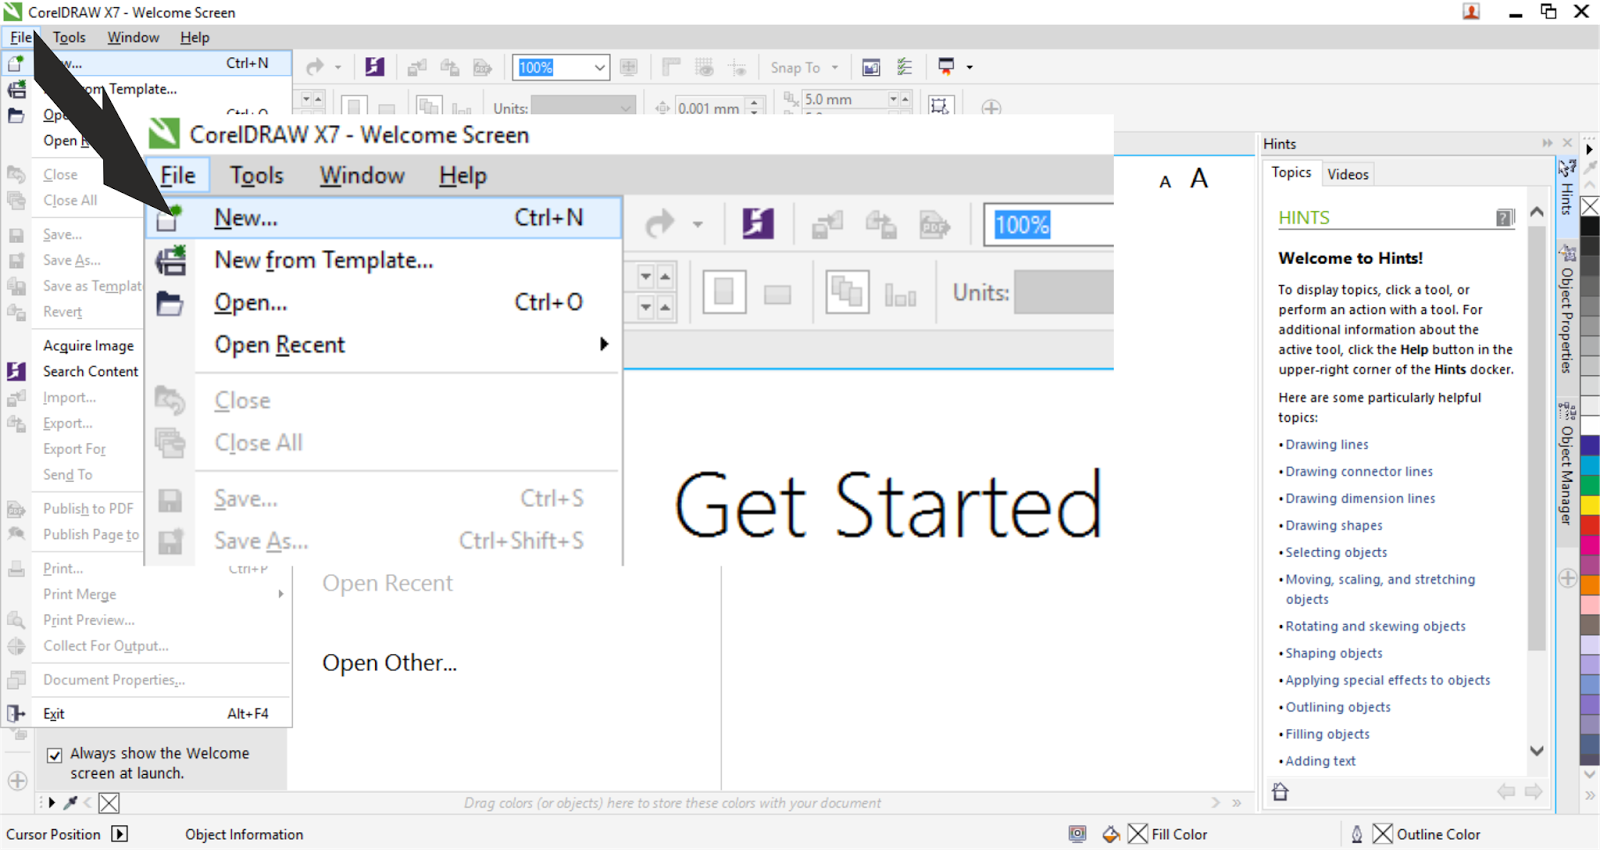This screenshot has width=1600, height=850.
Task: Open the Filling objects hint link
Action: tap(1327, 735)
